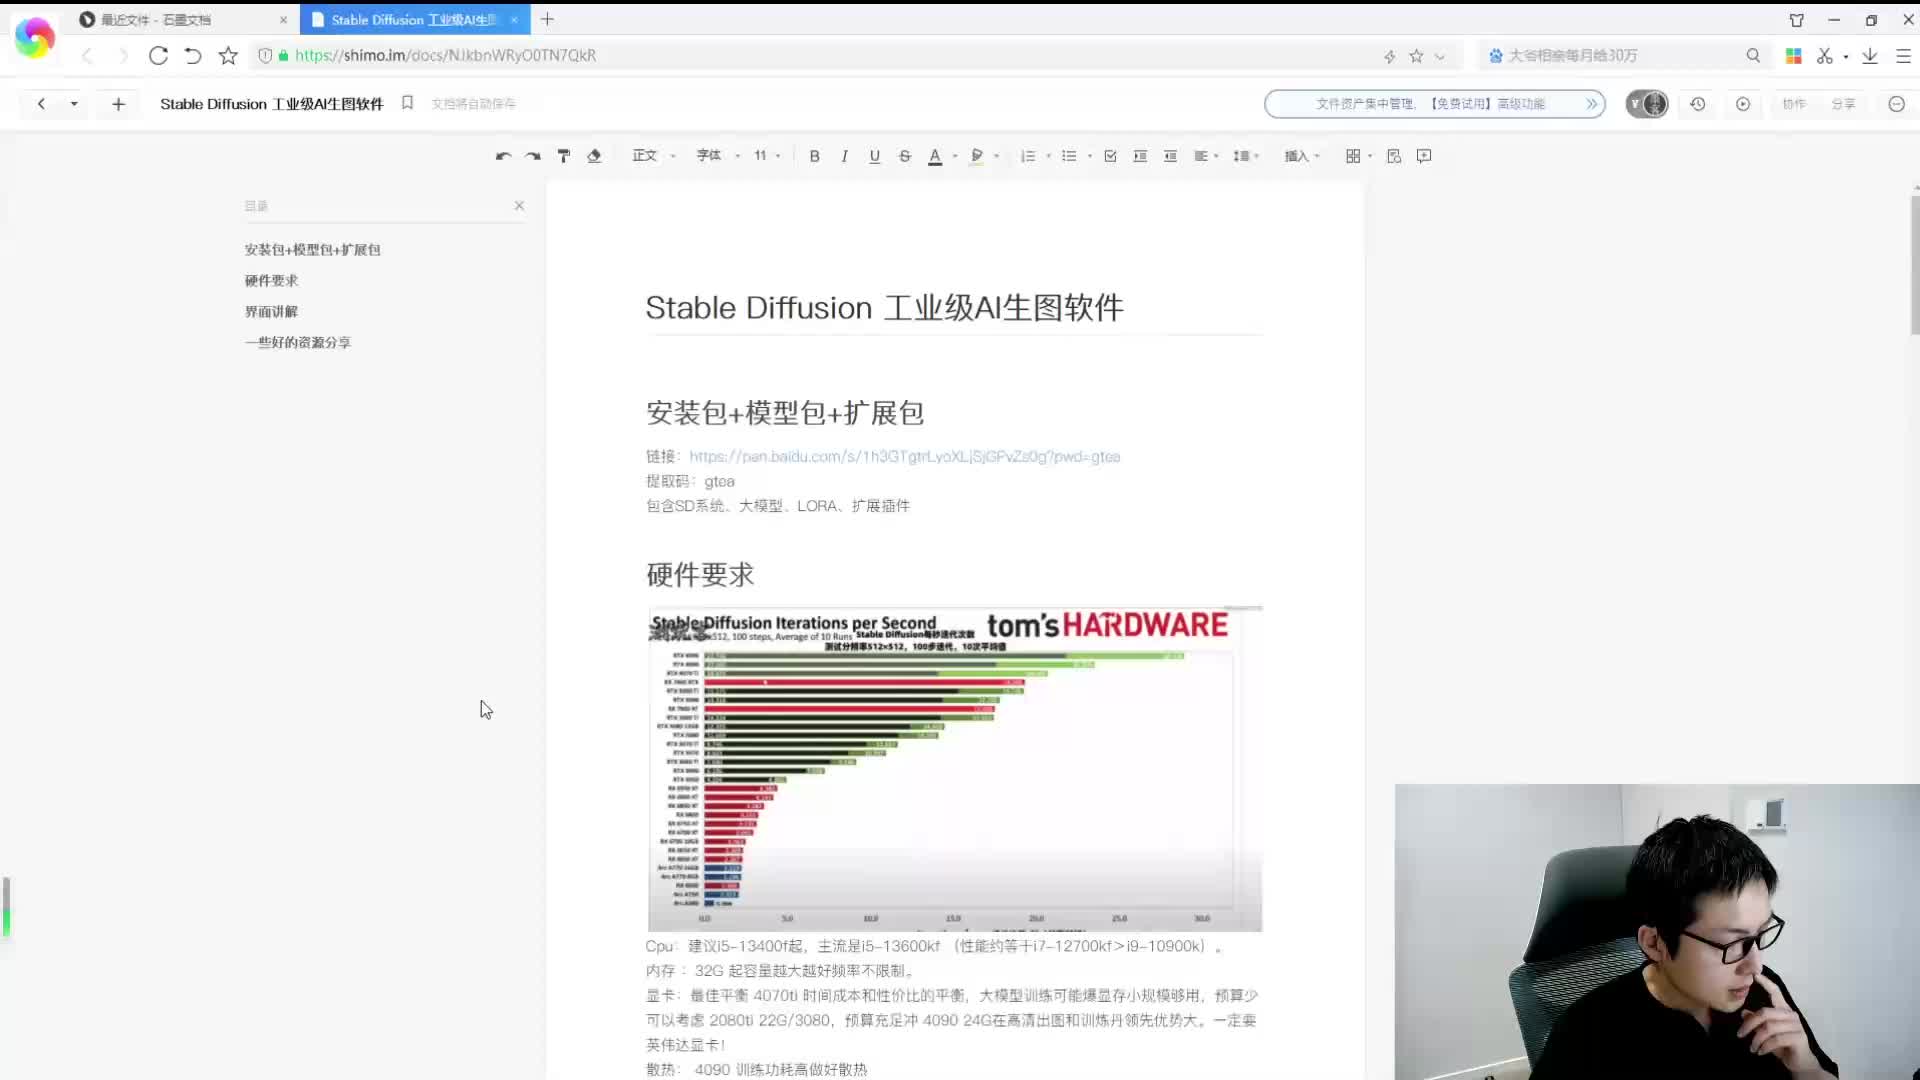The width and height of the screenshot is (1920, 1080).
Task: Open the font size 11 dropdown
Action: 767,156
